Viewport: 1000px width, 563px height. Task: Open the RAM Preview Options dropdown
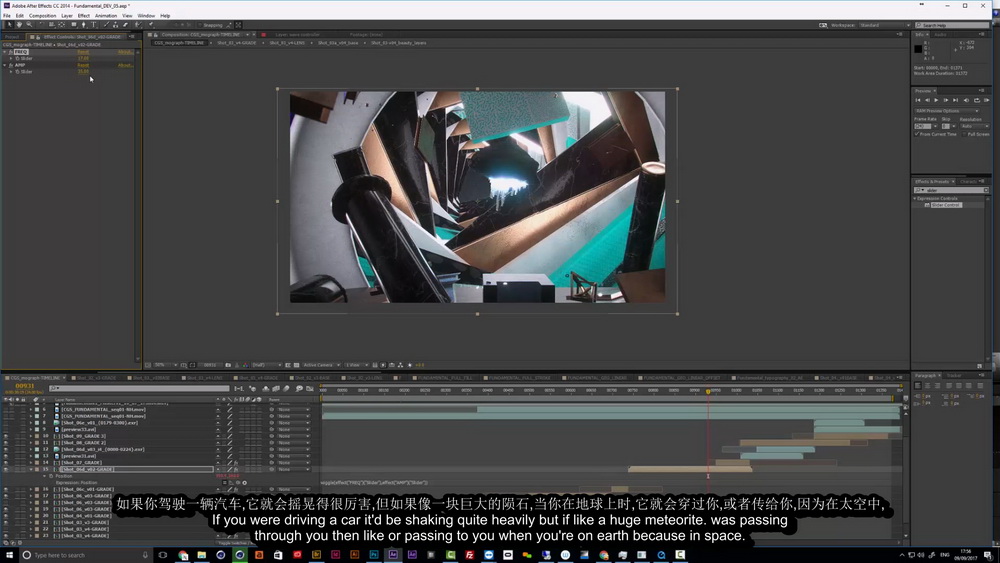(x=946, y=111)
